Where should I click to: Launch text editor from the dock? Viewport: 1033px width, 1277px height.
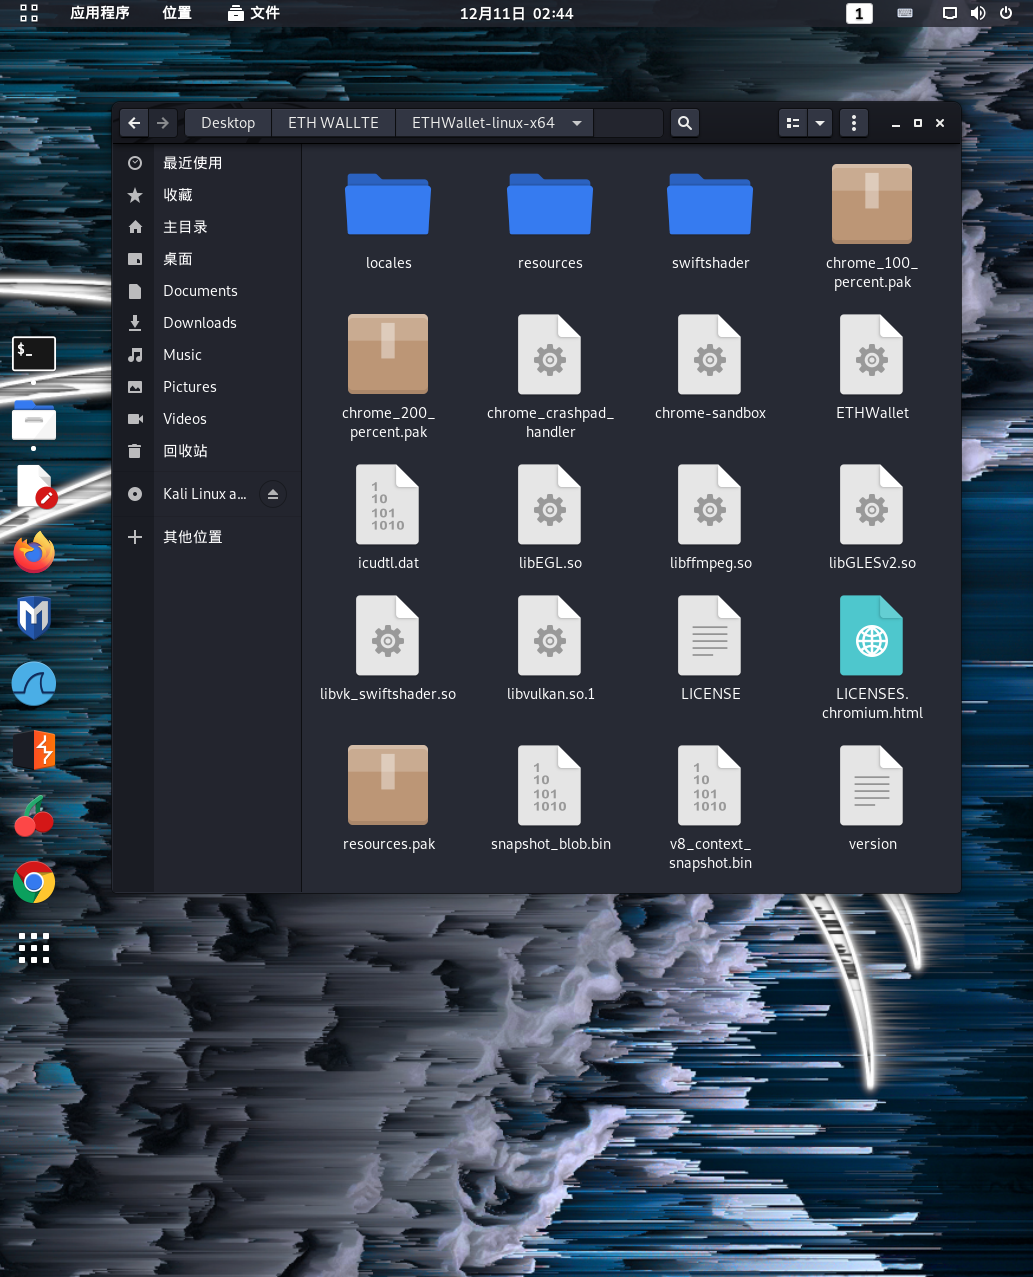[34, 487]
